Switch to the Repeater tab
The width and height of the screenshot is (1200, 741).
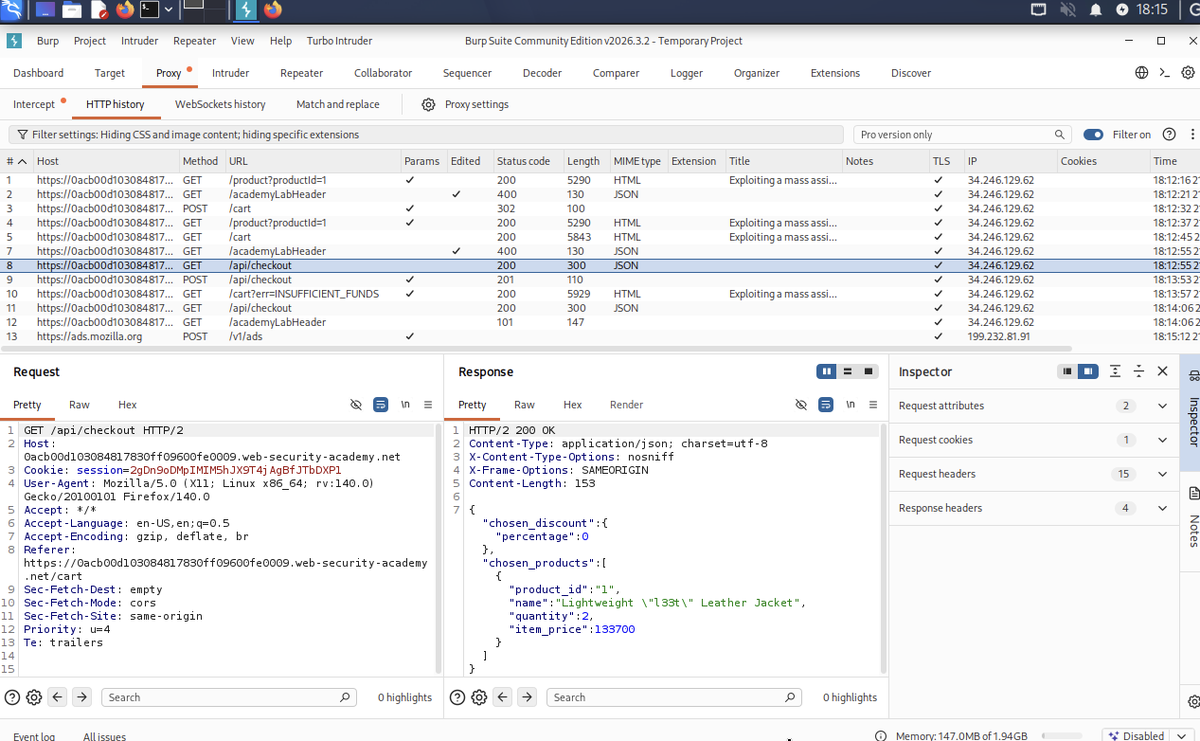pos(301,73)
